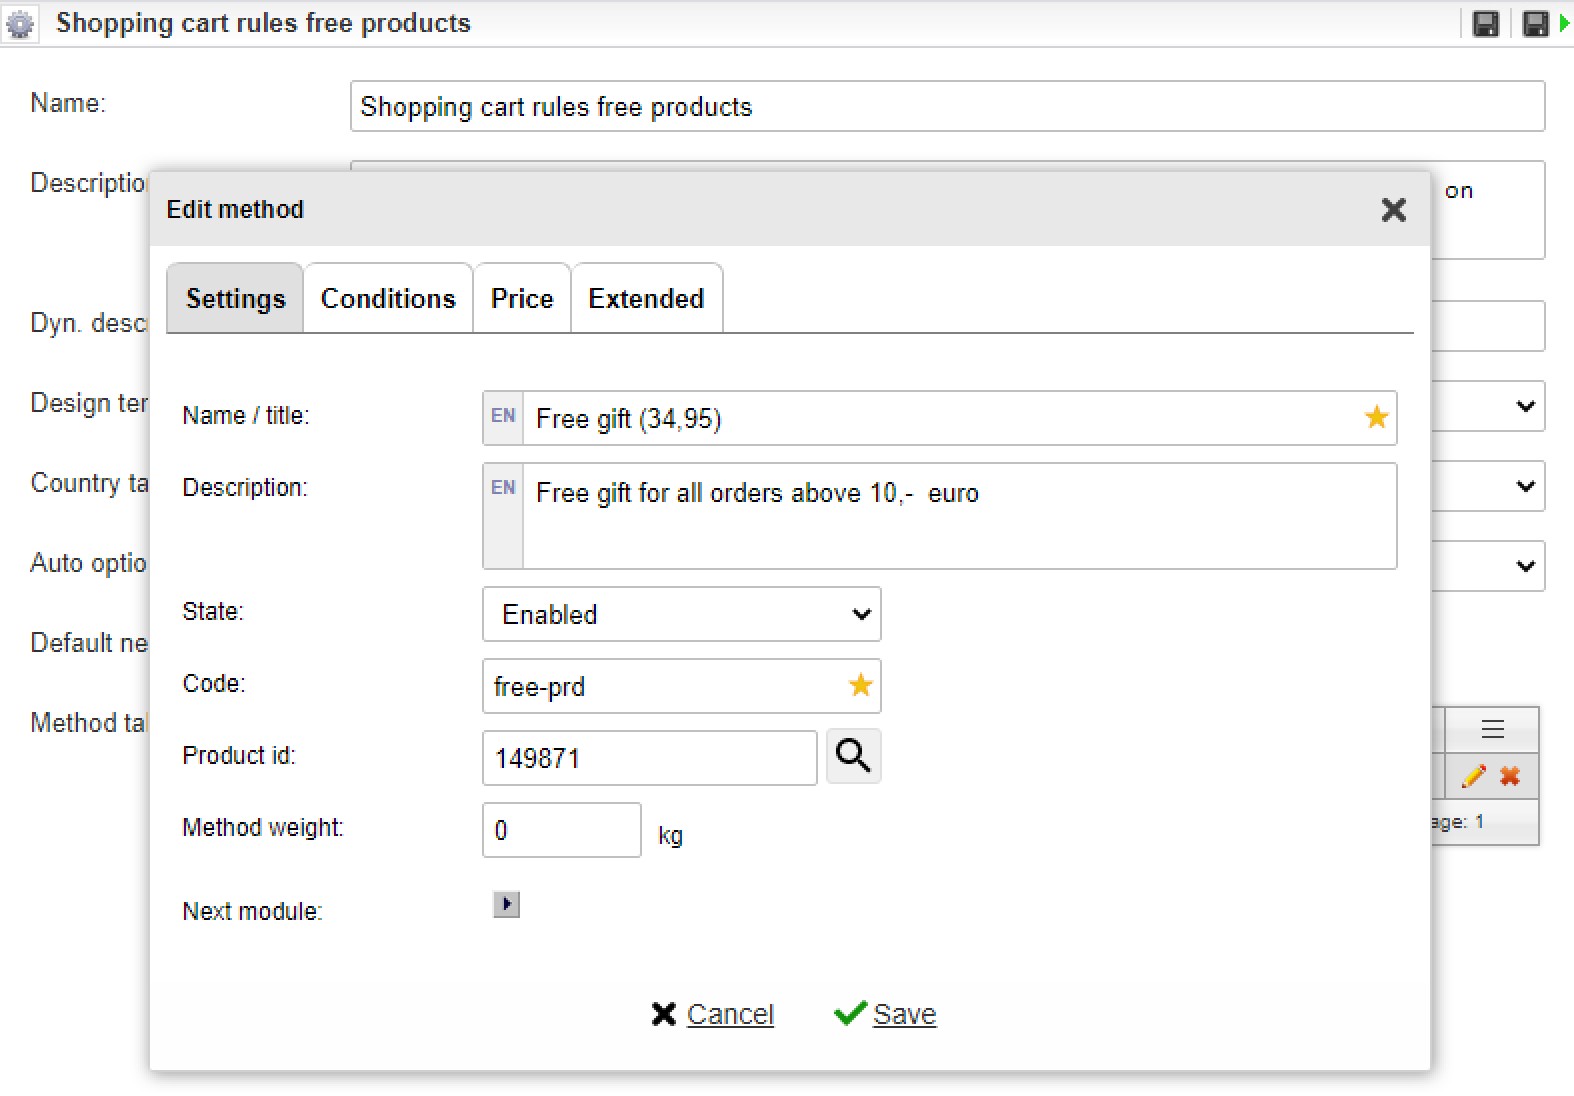The width and height of the screenshot is (1574, 1096).
Task: Open the Extended tab
Action: click(x=646, y=299)
